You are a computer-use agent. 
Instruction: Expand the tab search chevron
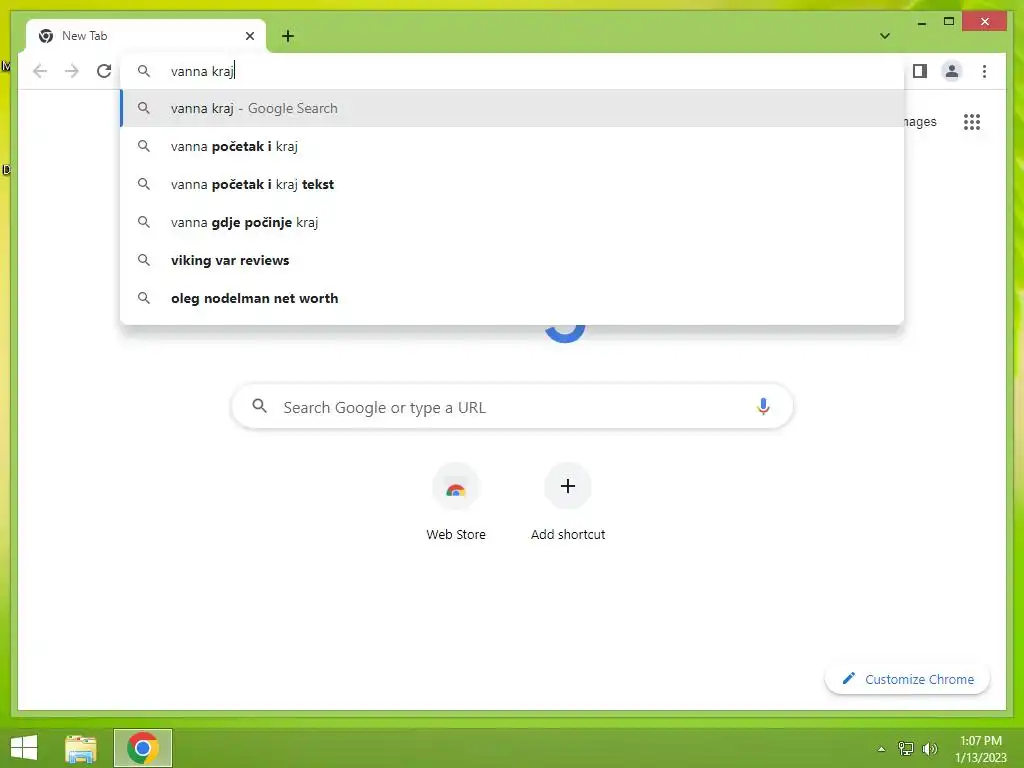[884, 36]
